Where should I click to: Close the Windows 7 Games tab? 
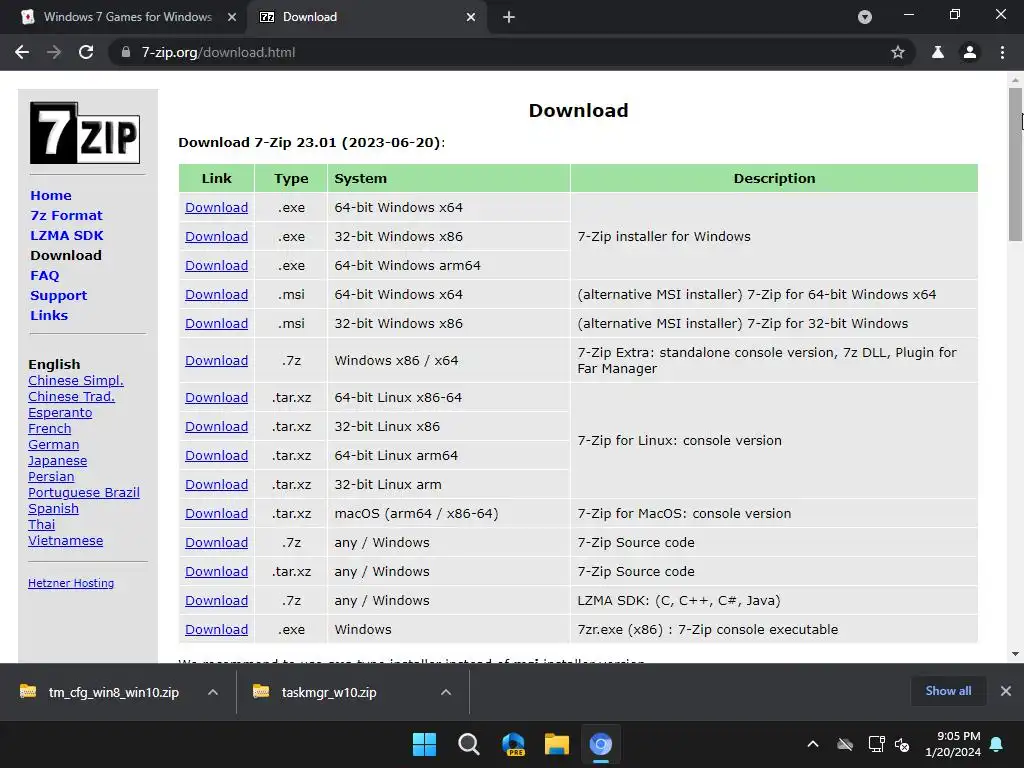232,17
